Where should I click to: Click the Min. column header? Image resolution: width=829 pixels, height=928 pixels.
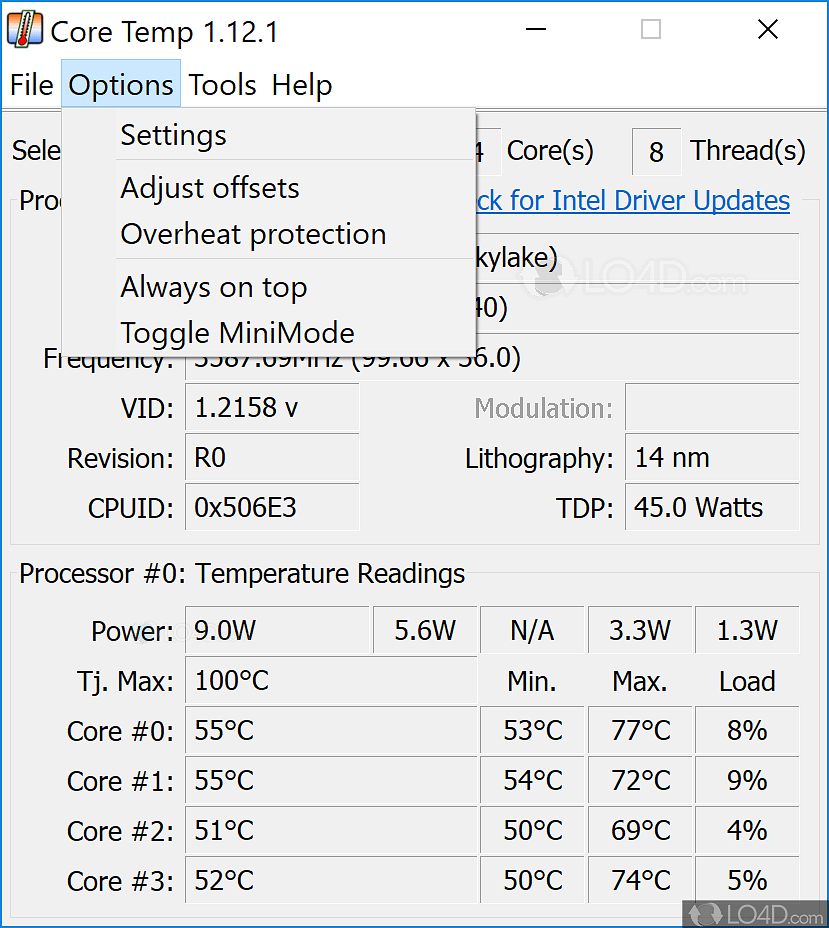[532, 681]
